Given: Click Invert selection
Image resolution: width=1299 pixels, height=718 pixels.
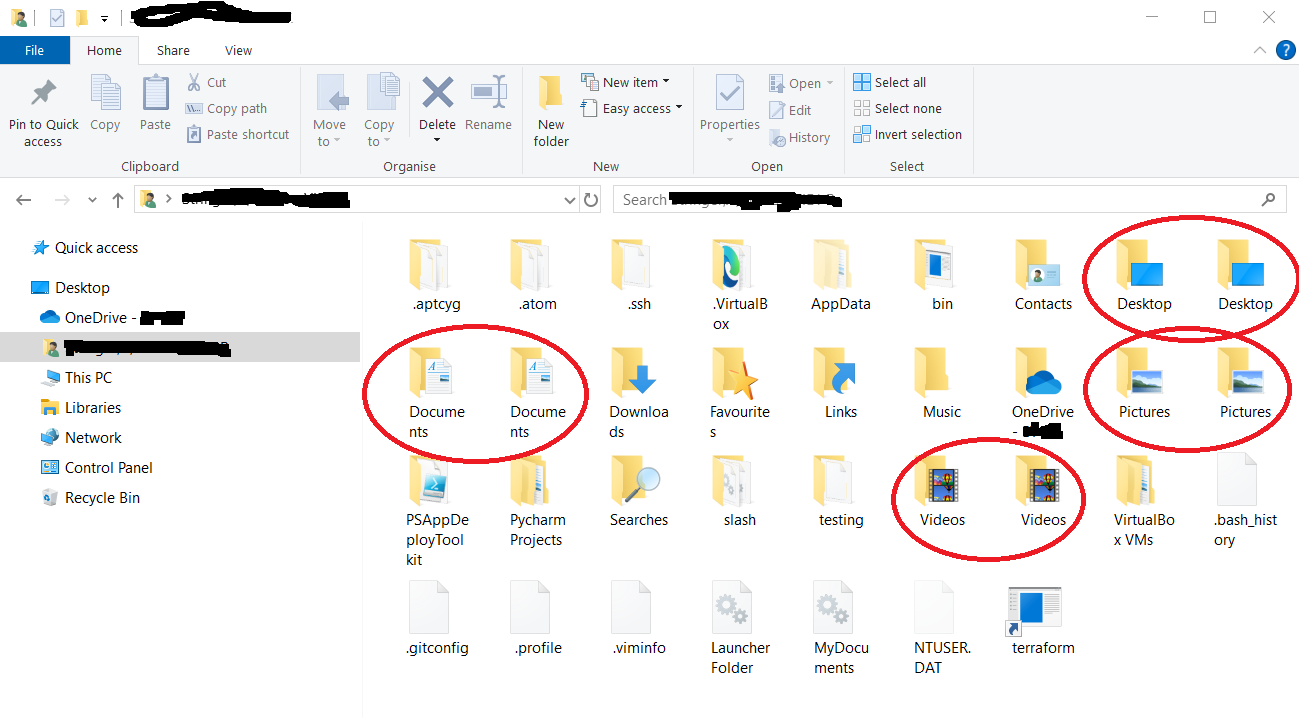Looking at the screenshot, I should tap(908, 134).
